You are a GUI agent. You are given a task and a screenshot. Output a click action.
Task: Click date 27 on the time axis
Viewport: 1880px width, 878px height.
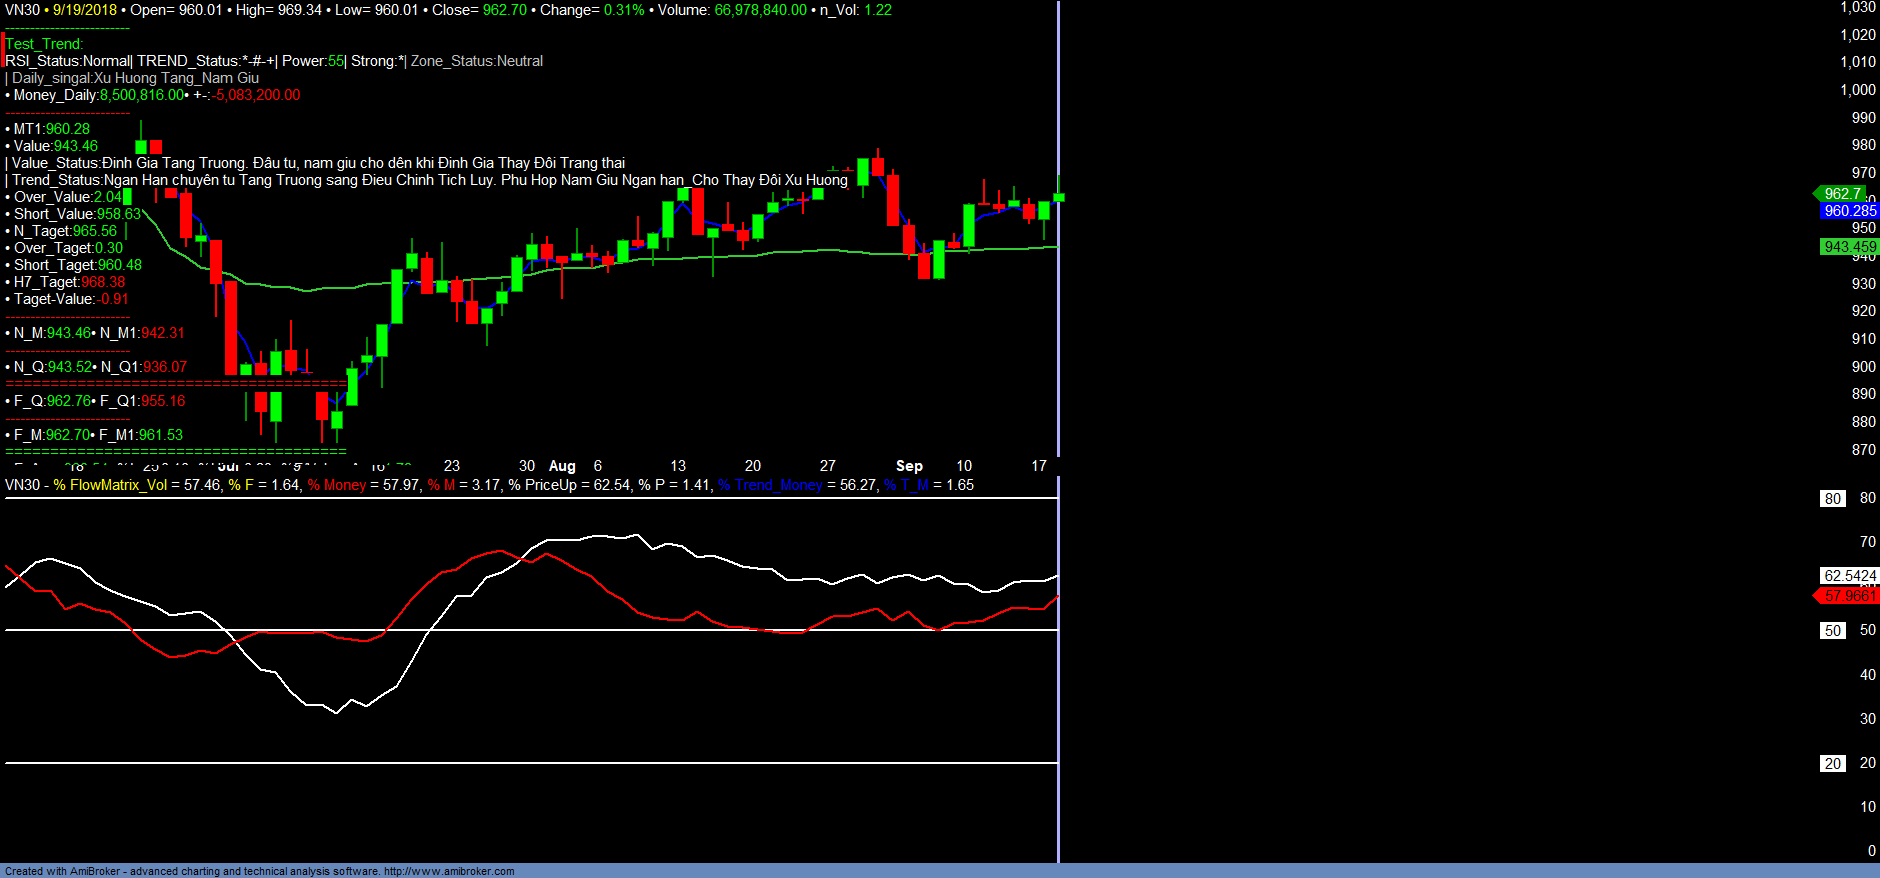(x=827, y=466)
